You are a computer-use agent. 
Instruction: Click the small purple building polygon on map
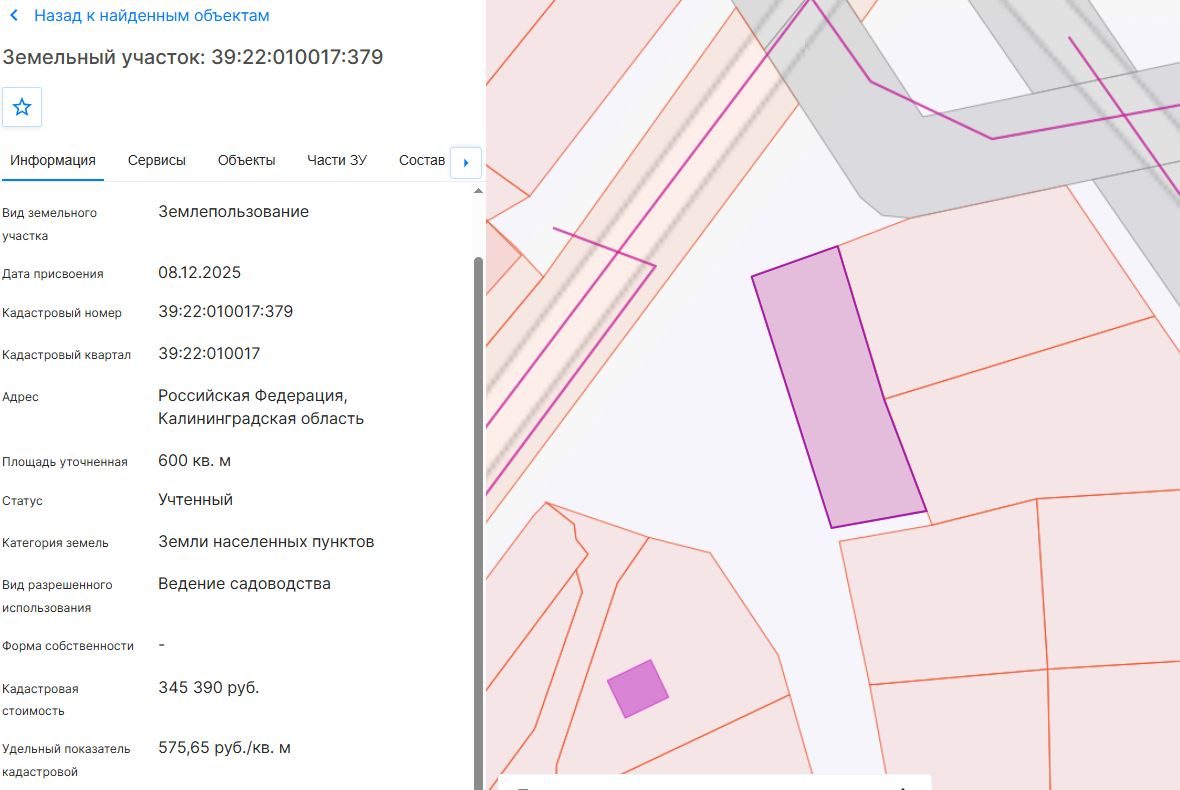click(637, 688)
